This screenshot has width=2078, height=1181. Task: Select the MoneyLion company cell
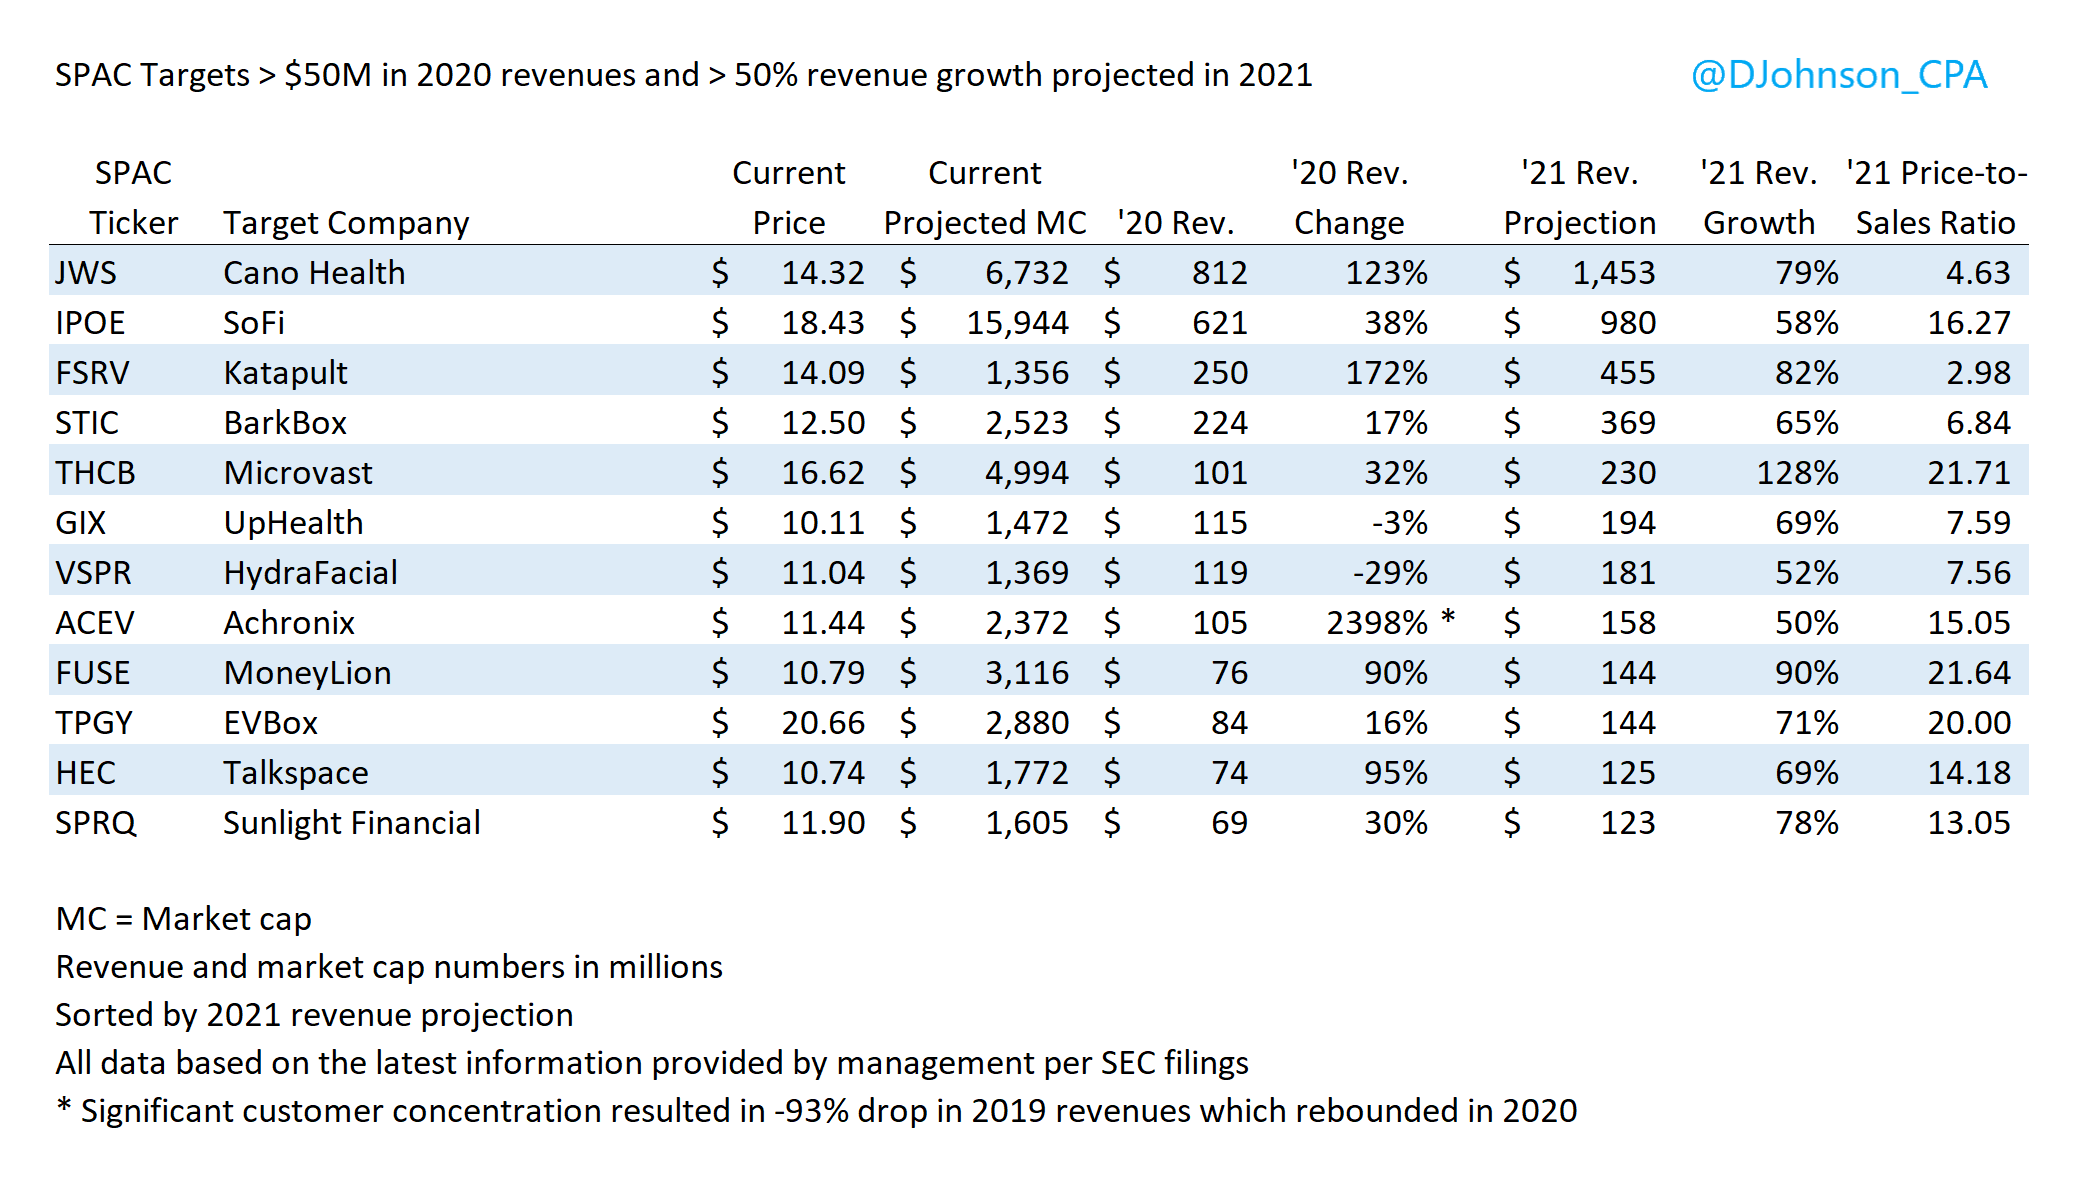tap(307, 673)
